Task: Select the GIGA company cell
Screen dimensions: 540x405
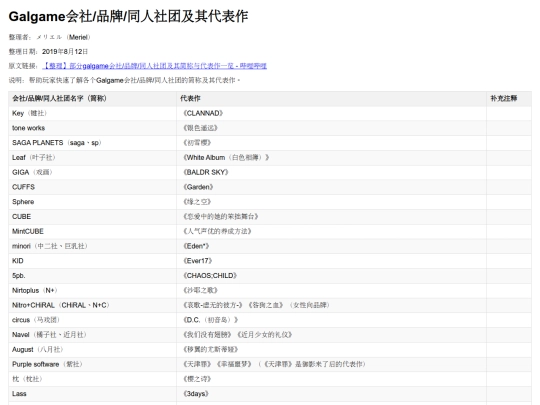Action: pos(92,173)
